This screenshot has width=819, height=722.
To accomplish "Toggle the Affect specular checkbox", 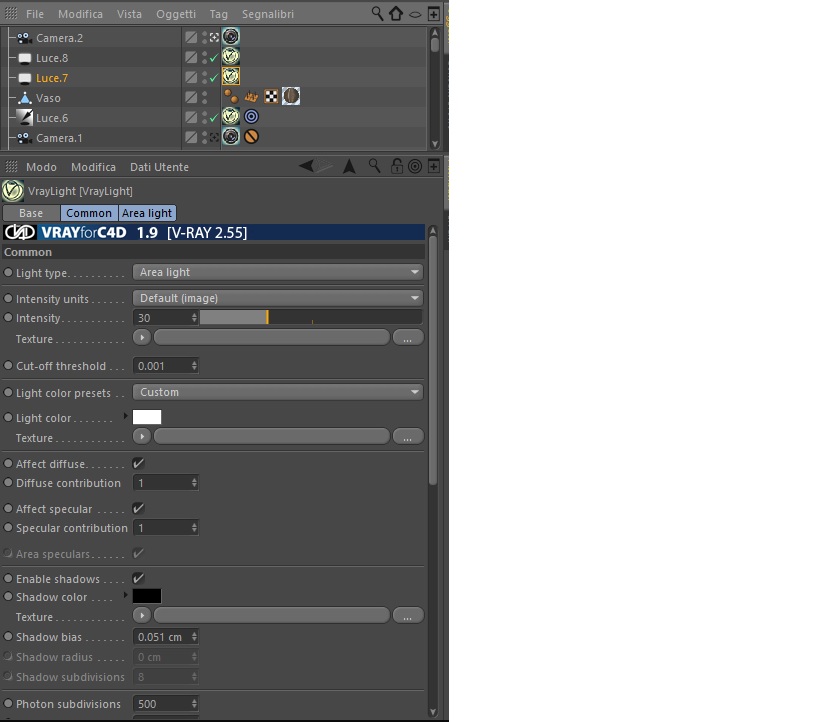I will pos(138,508).
